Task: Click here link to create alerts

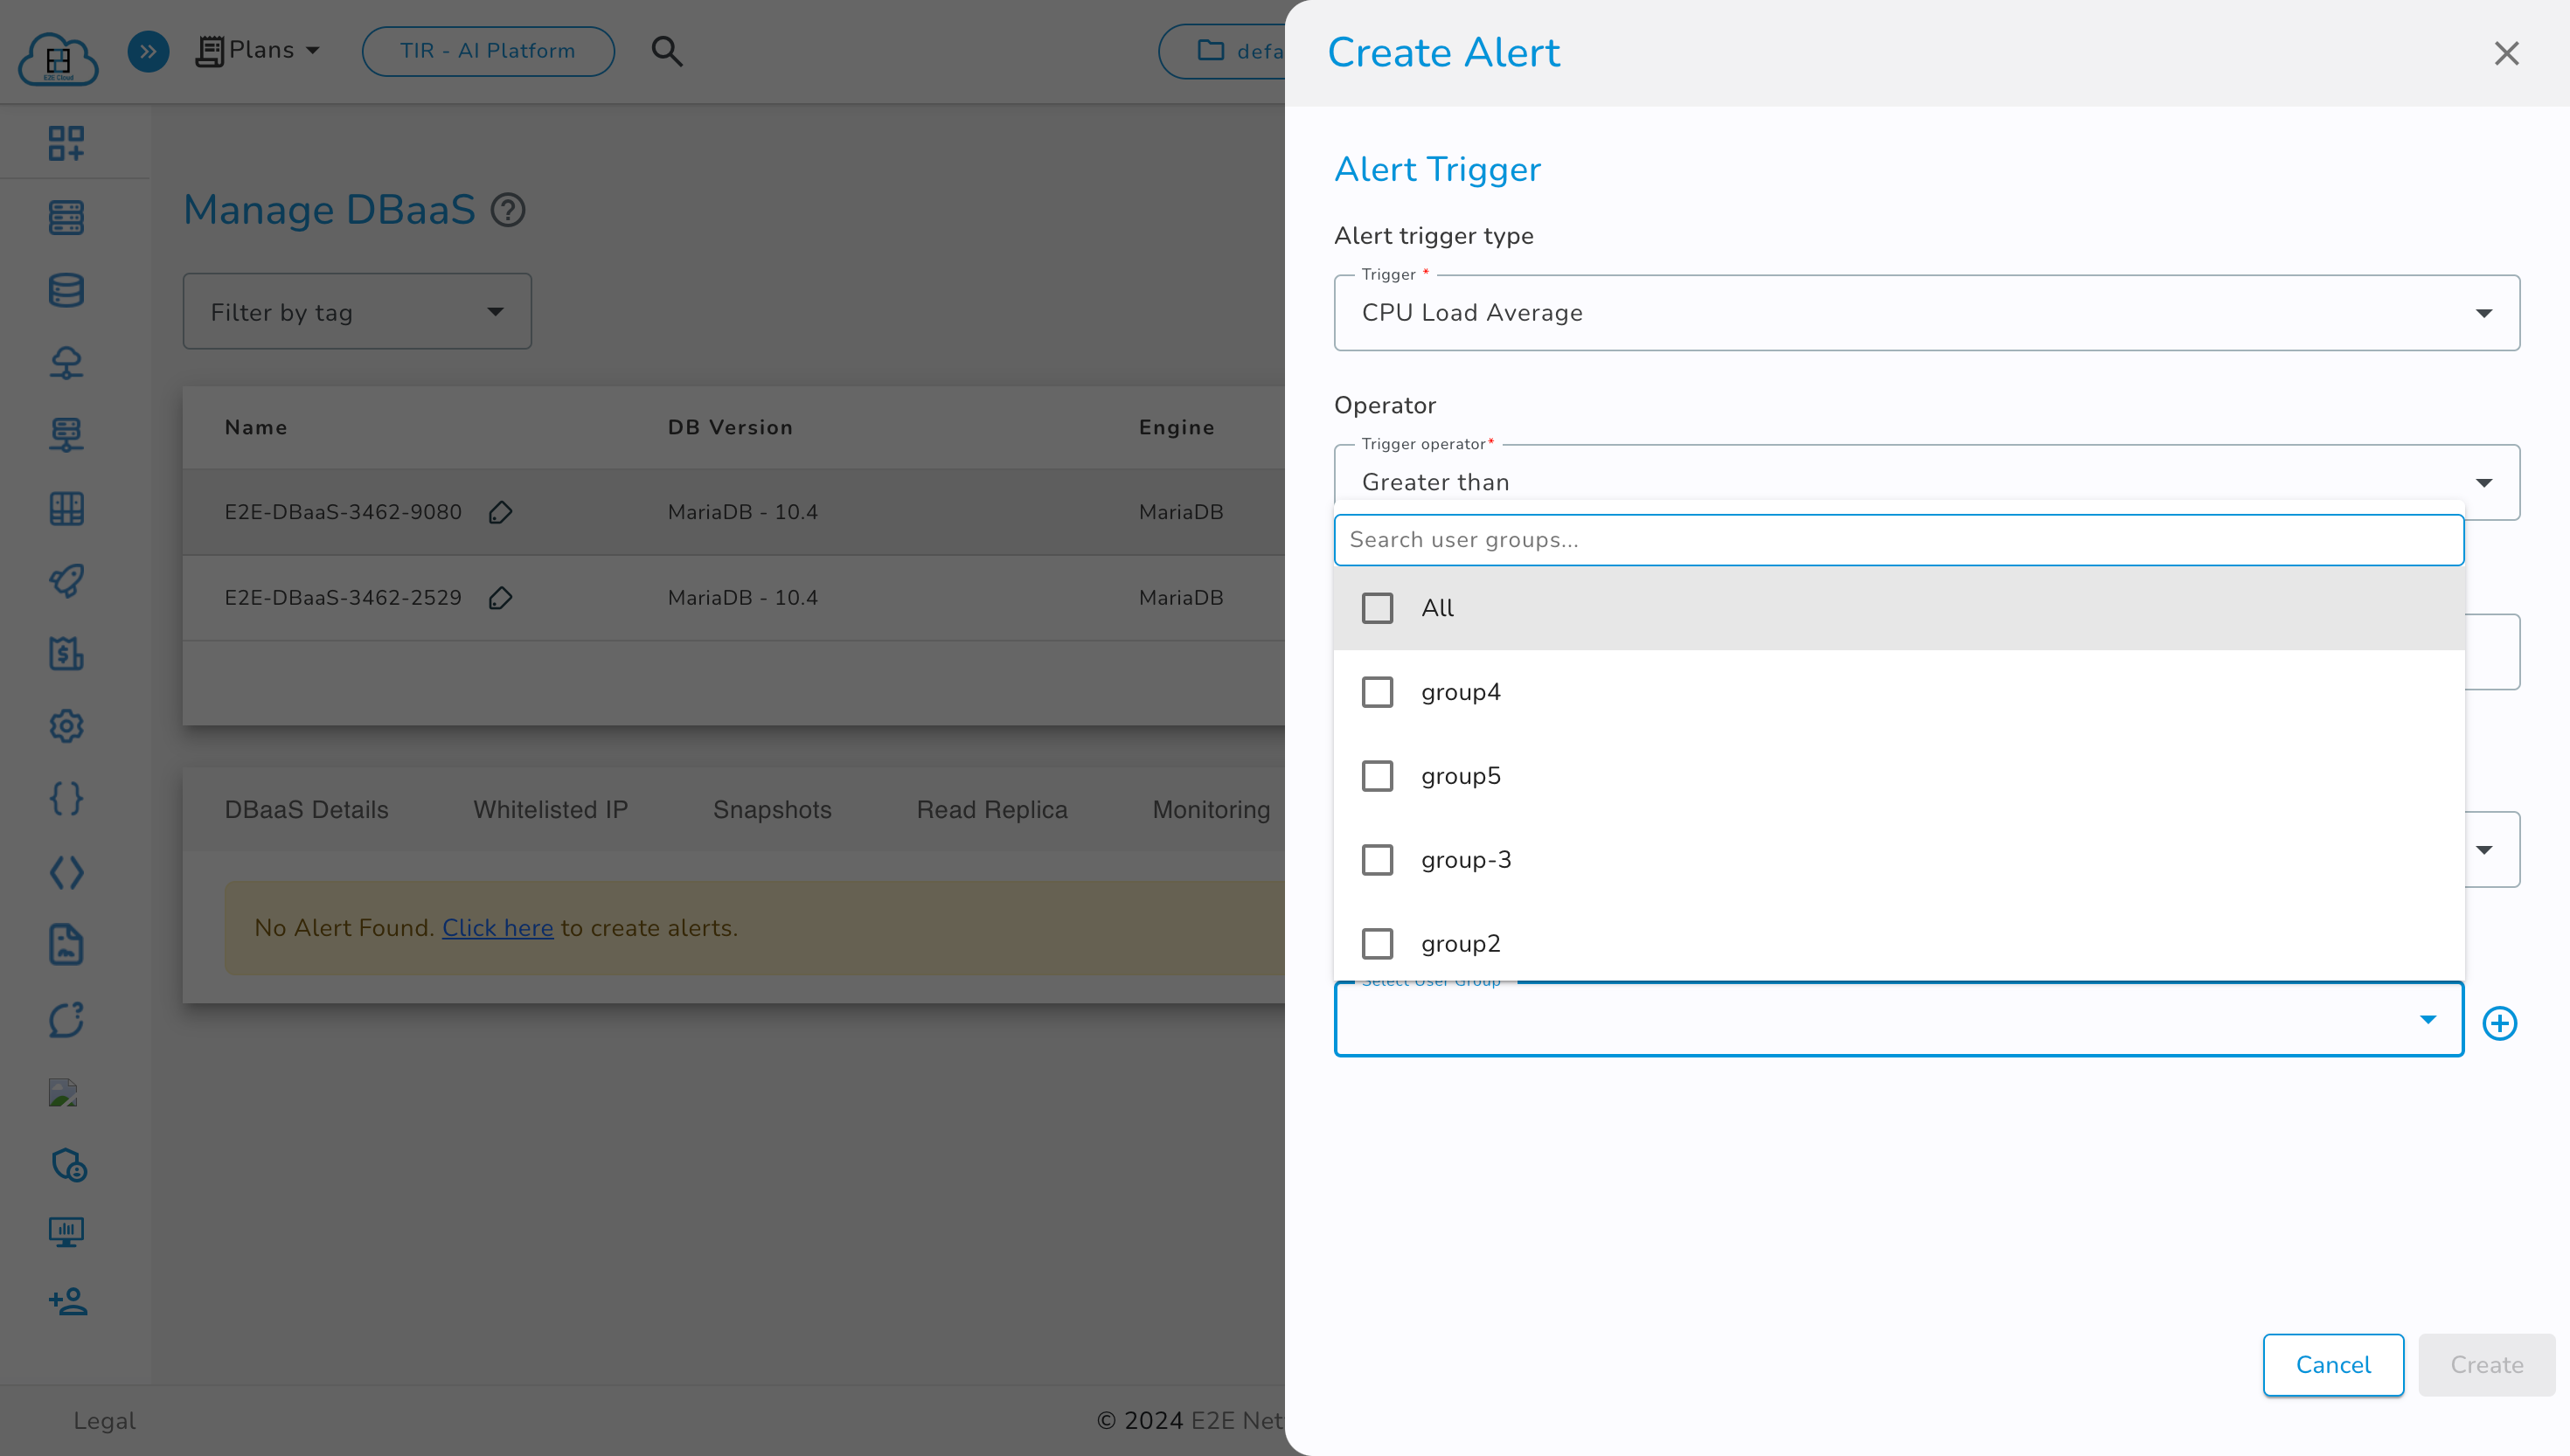Action: tap(496, 928)
